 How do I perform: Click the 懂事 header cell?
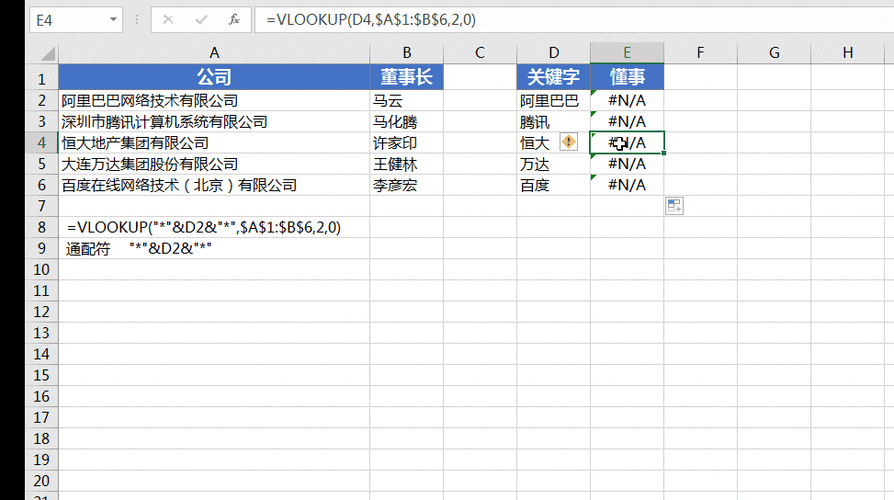point(627,77)
